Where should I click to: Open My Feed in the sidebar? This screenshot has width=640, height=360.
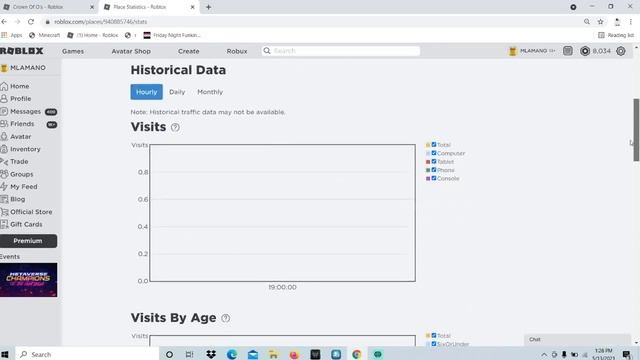pos(19,187)
